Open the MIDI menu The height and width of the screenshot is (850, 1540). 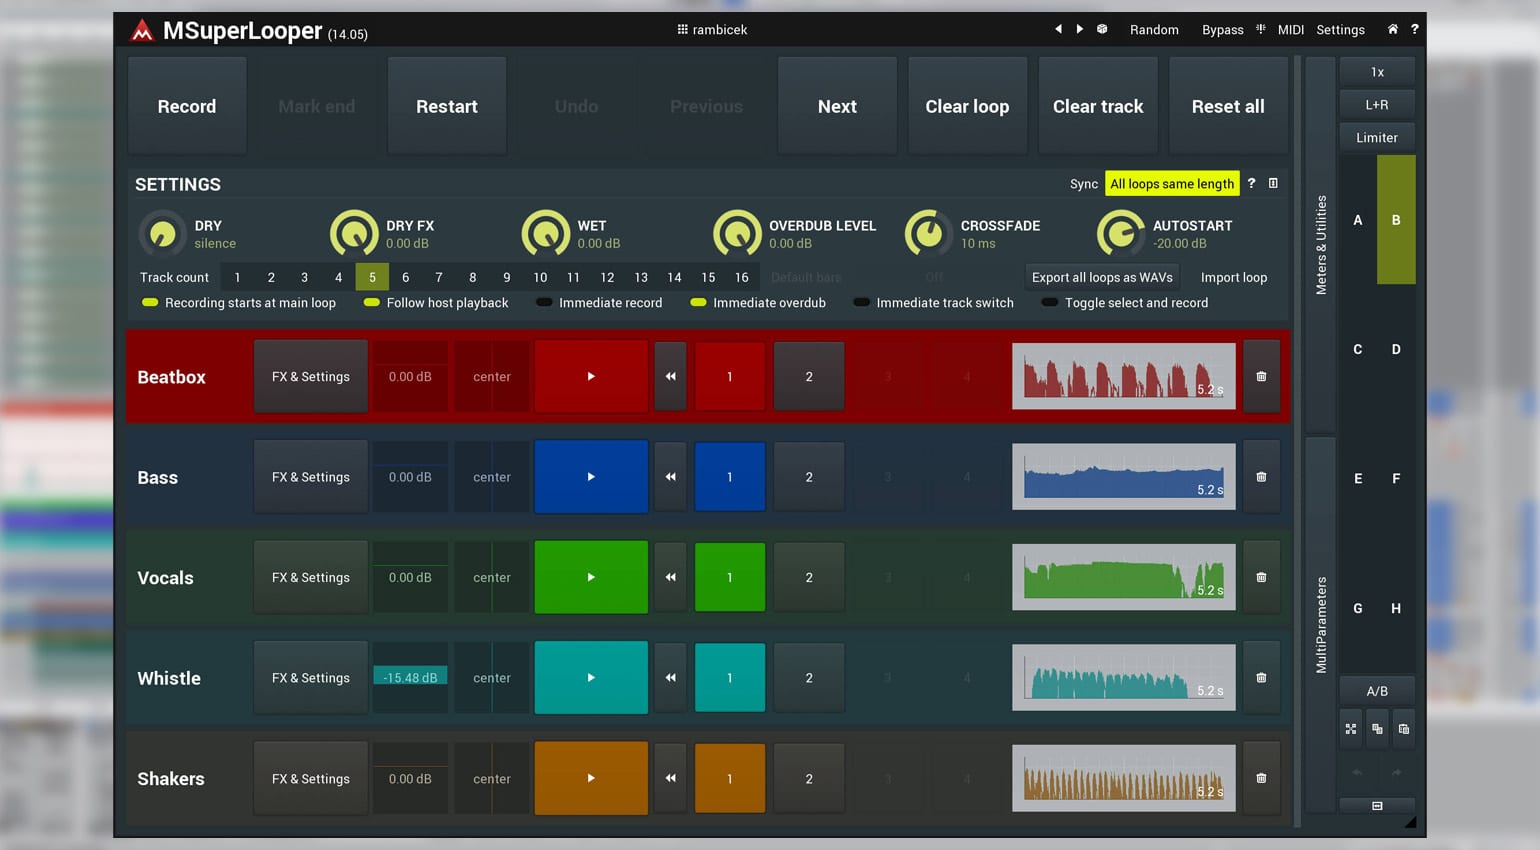point(1291,30)
